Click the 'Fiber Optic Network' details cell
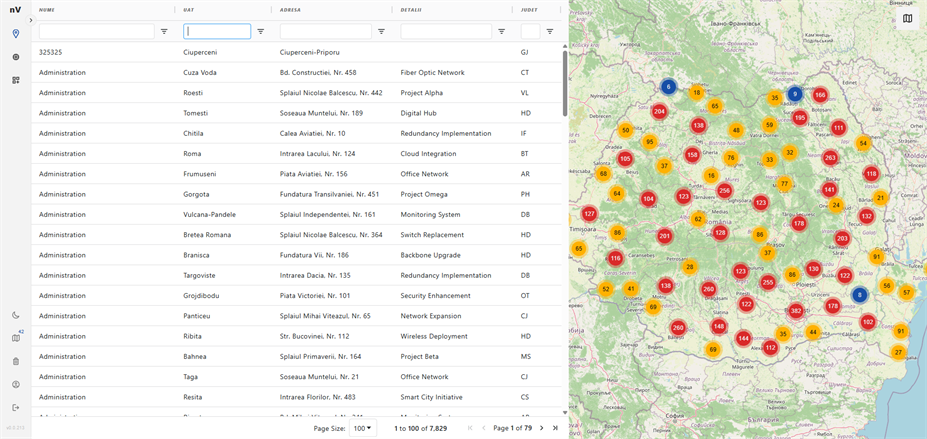 (432, 73)
